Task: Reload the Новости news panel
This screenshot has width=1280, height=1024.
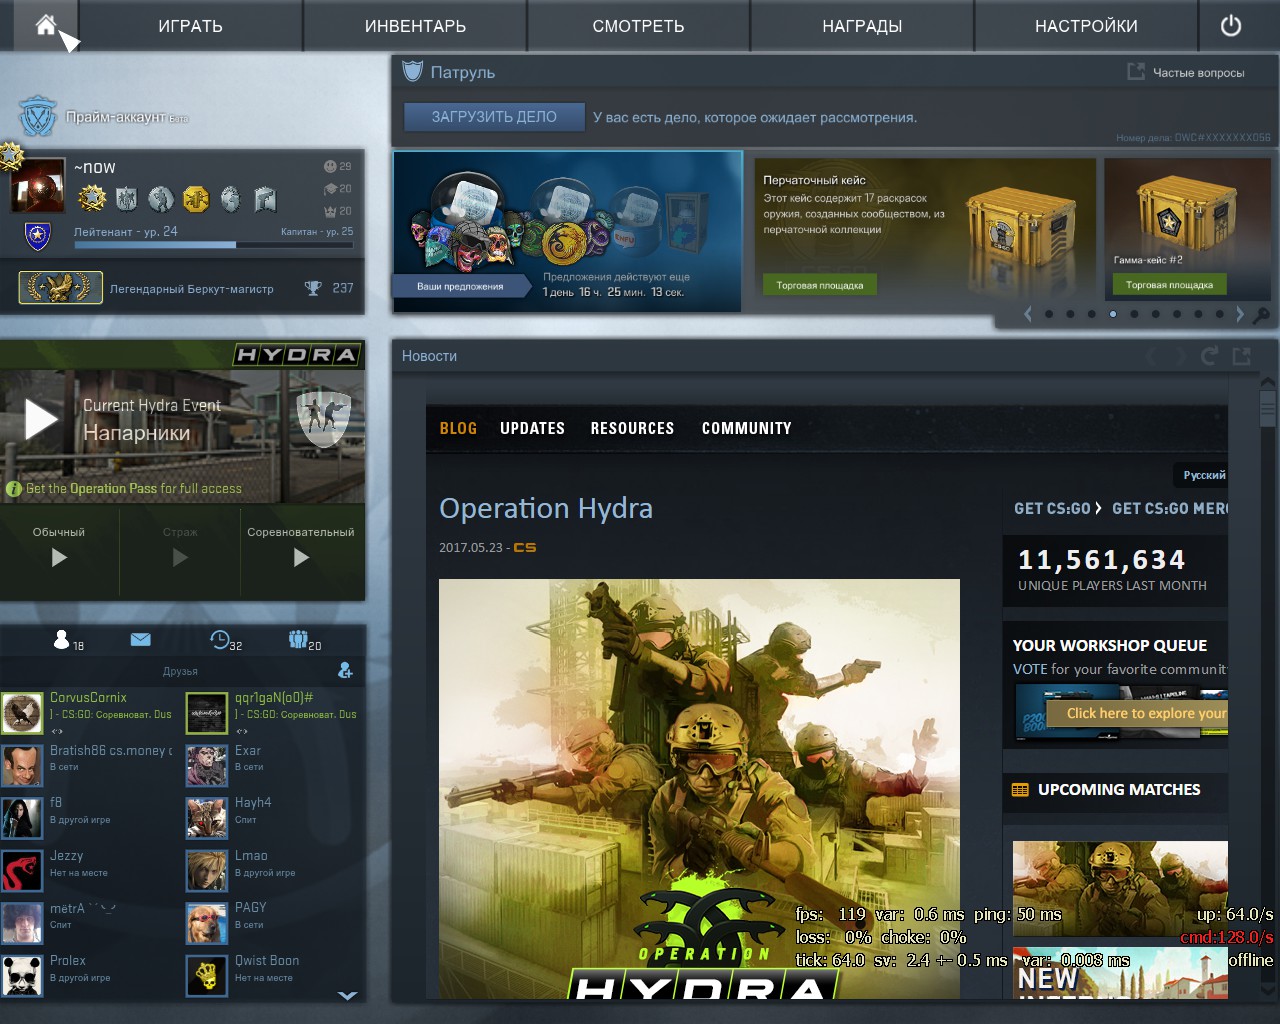Action: click(x=1210, y=356)
